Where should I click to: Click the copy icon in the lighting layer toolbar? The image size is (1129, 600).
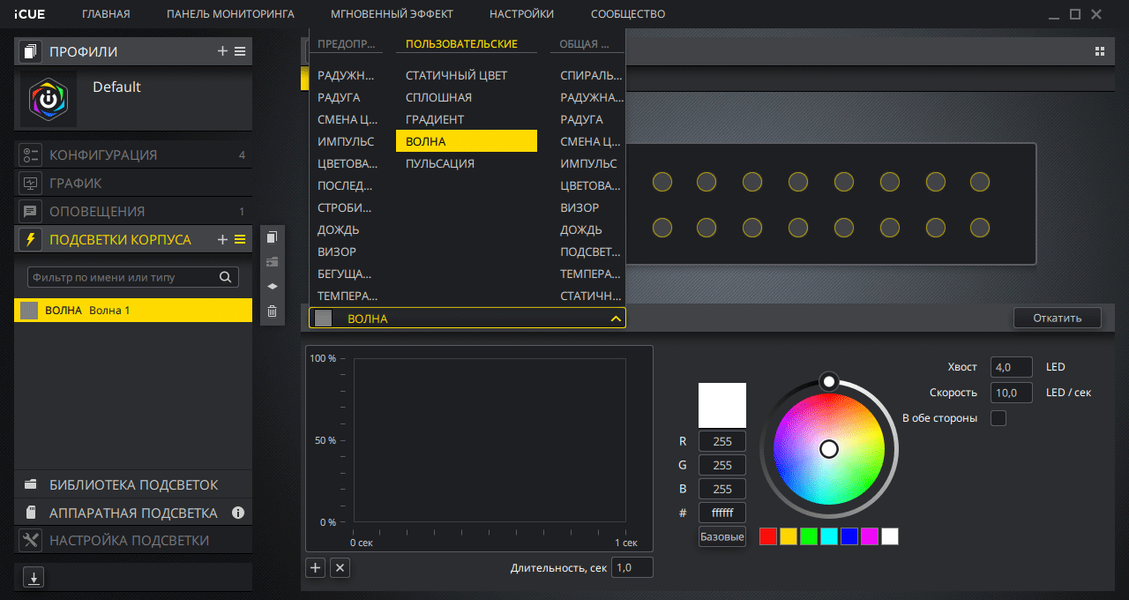pos(271,237)
